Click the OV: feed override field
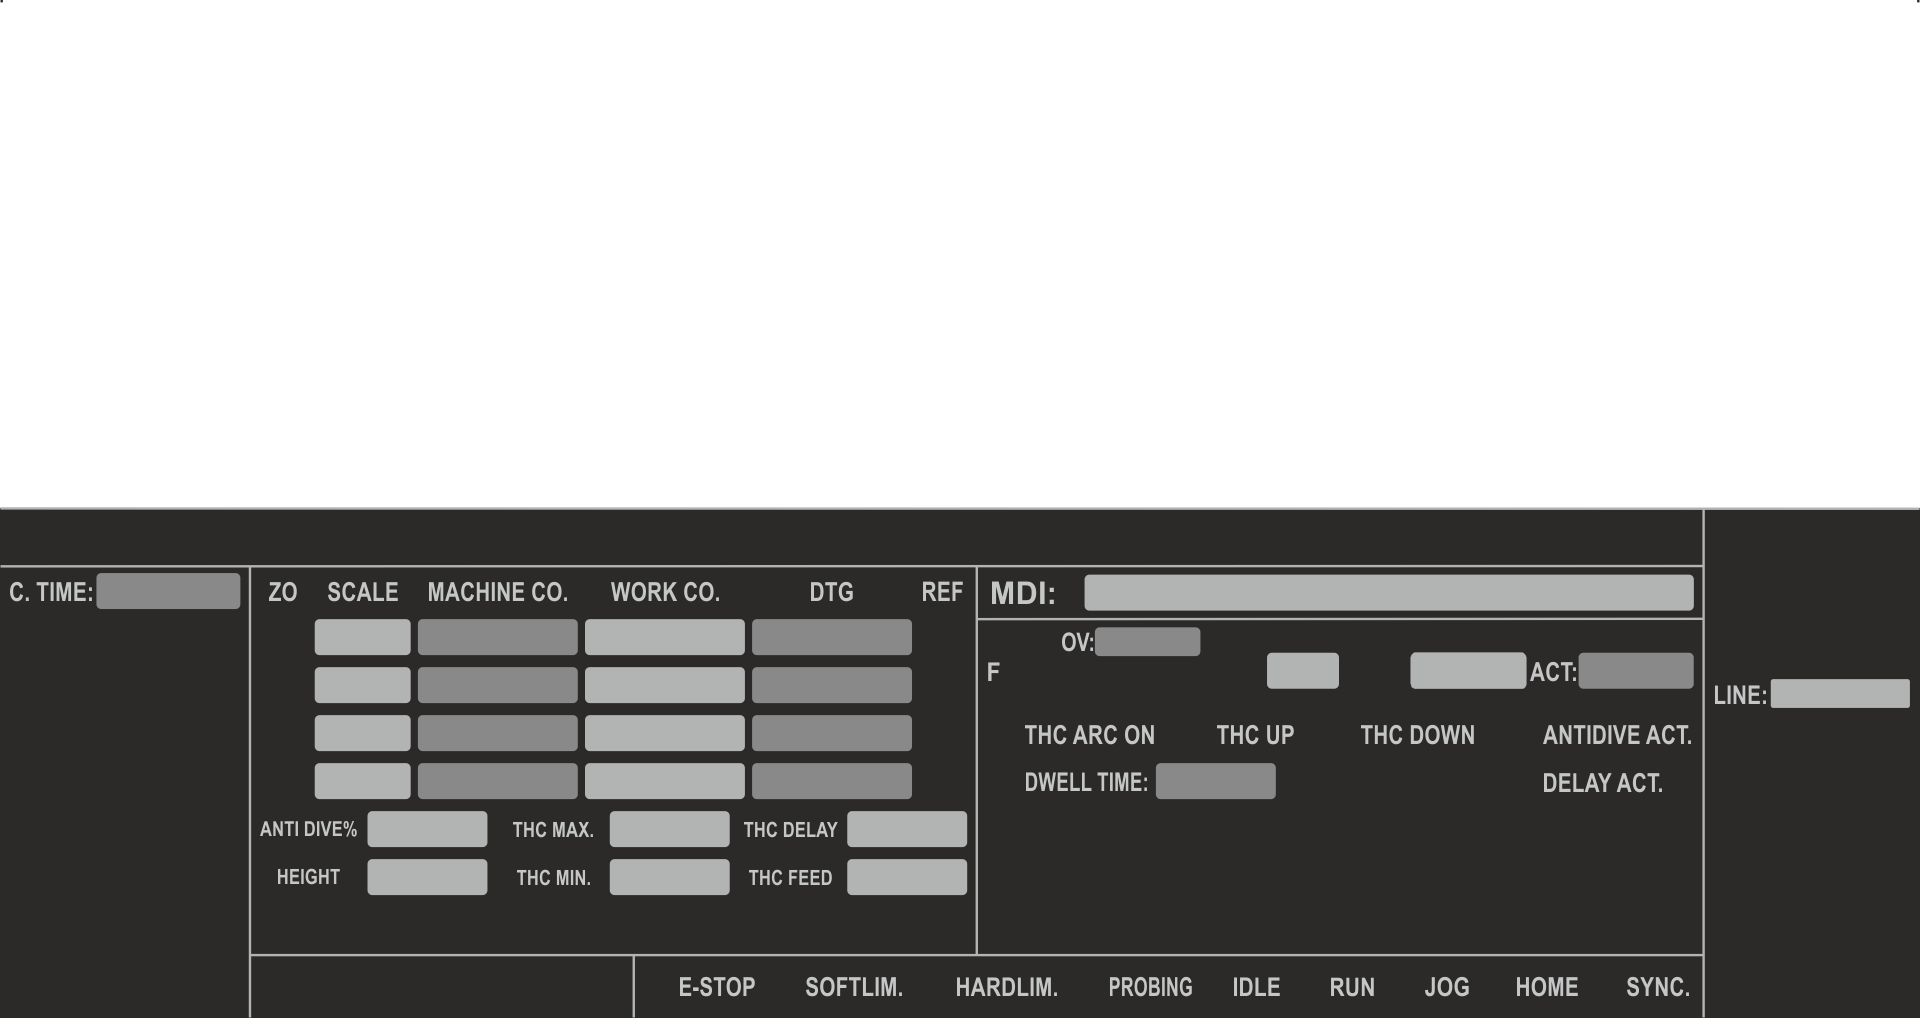This screenshot has width=1920, height=1018. click(1147, 642)
